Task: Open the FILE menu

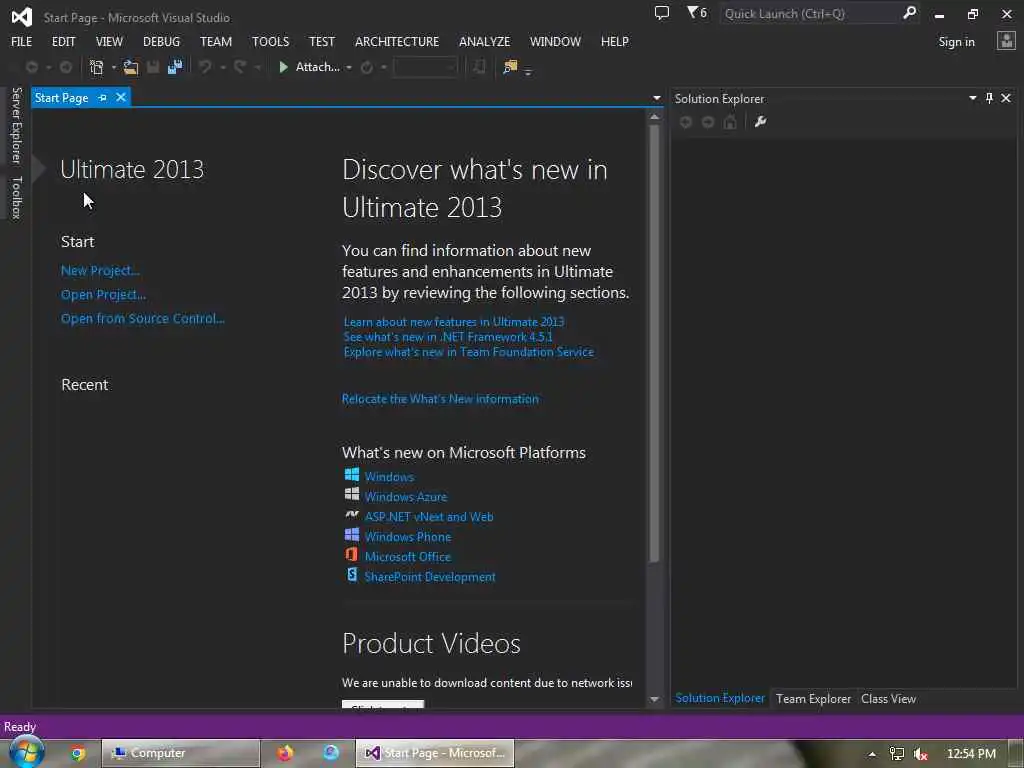Action: point(22,41)
